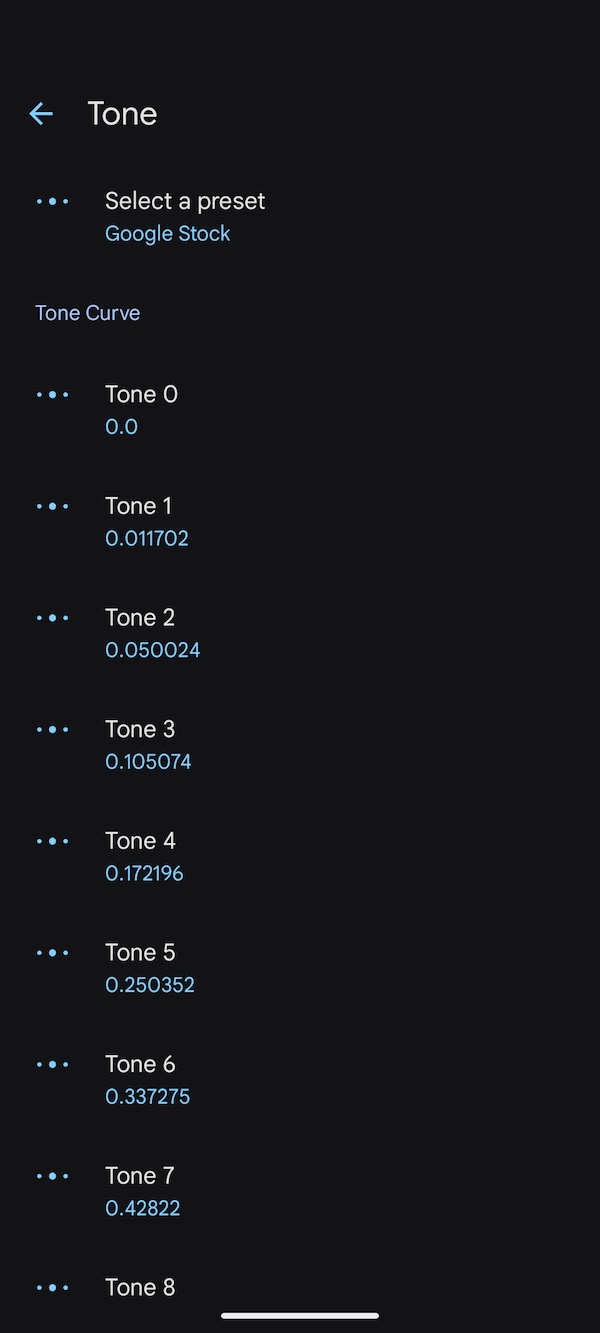600x1333 pixels.
Task: Open the dots icon next to Tone 8
Action: pos(53,1287)
